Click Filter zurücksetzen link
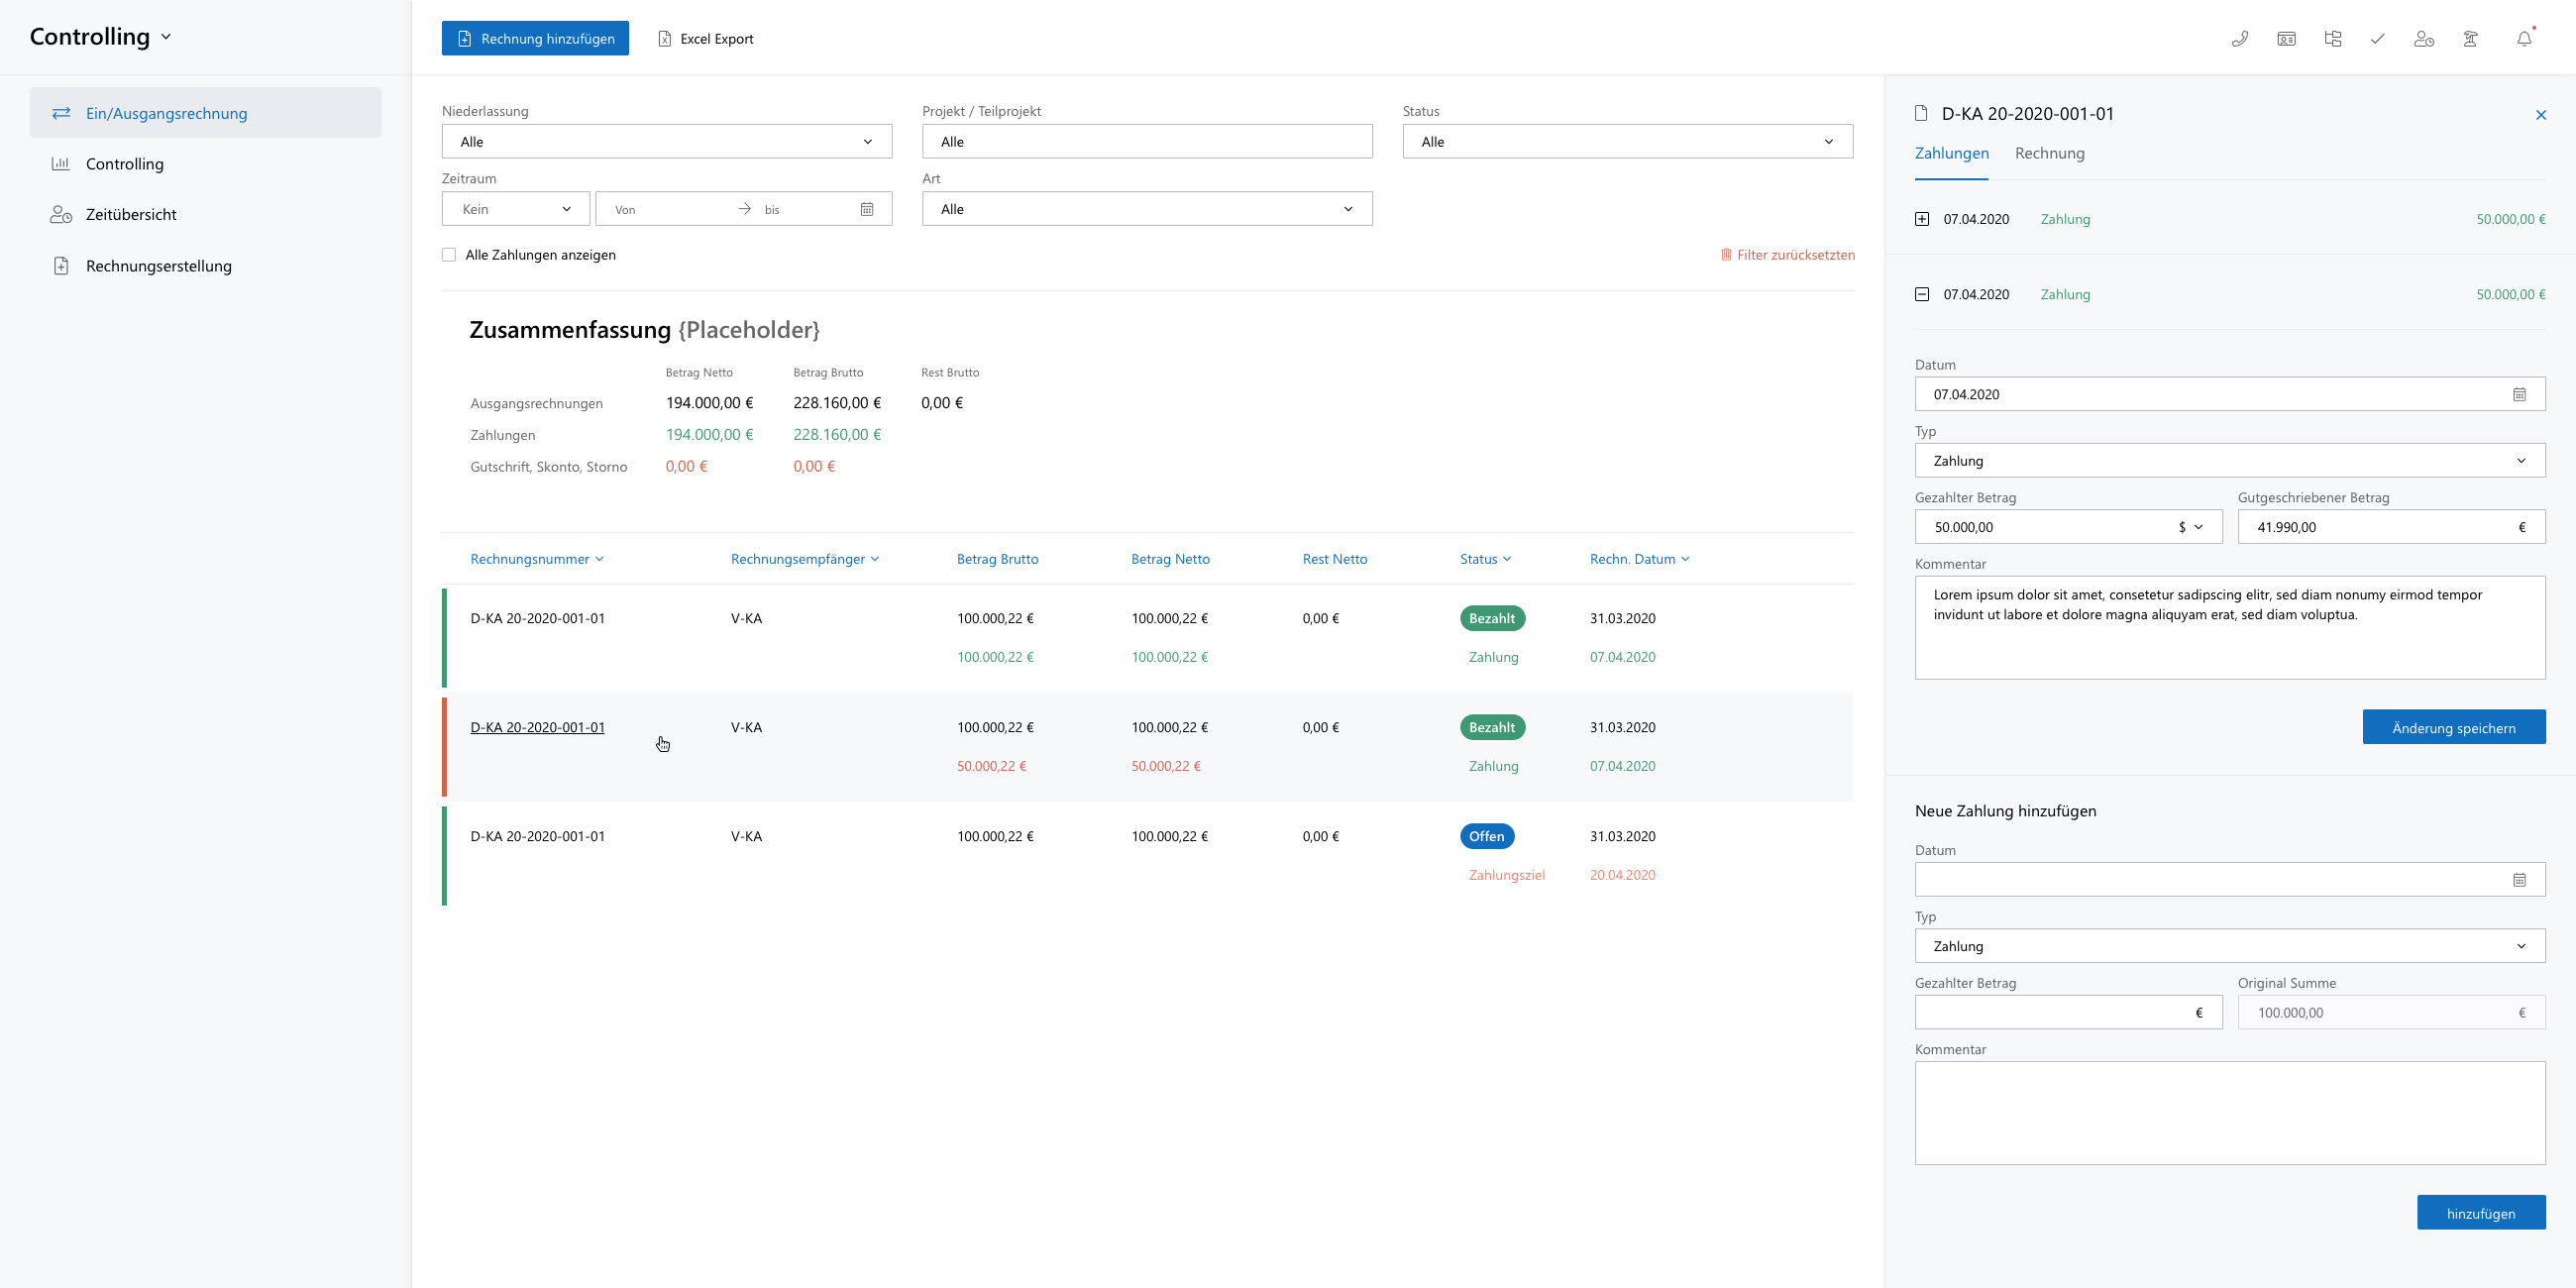2576x1288 pixels. click(1787, 255)
